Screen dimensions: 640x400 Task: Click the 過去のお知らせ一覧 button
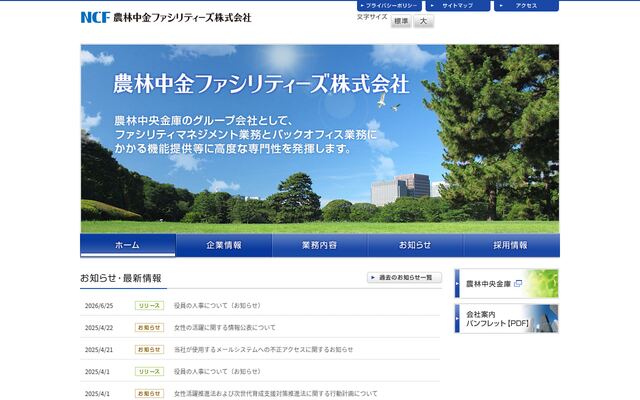pyautogui.click(x=404, y=278)
